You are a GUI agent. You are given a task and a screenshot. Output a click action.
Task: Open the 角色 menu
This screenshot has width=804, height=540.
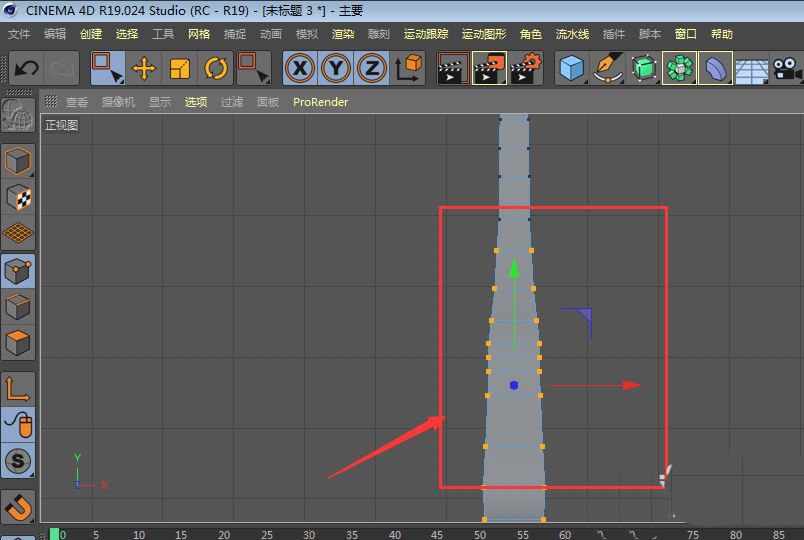point(531,34)
